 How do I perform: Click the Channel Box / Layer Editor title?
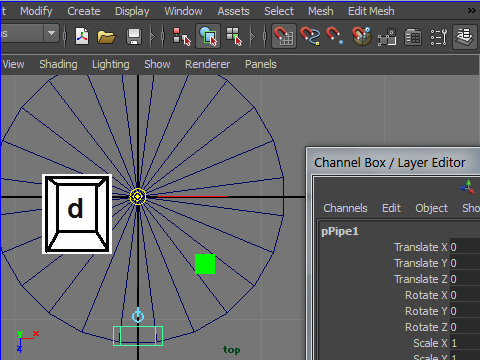coord(390,163)
